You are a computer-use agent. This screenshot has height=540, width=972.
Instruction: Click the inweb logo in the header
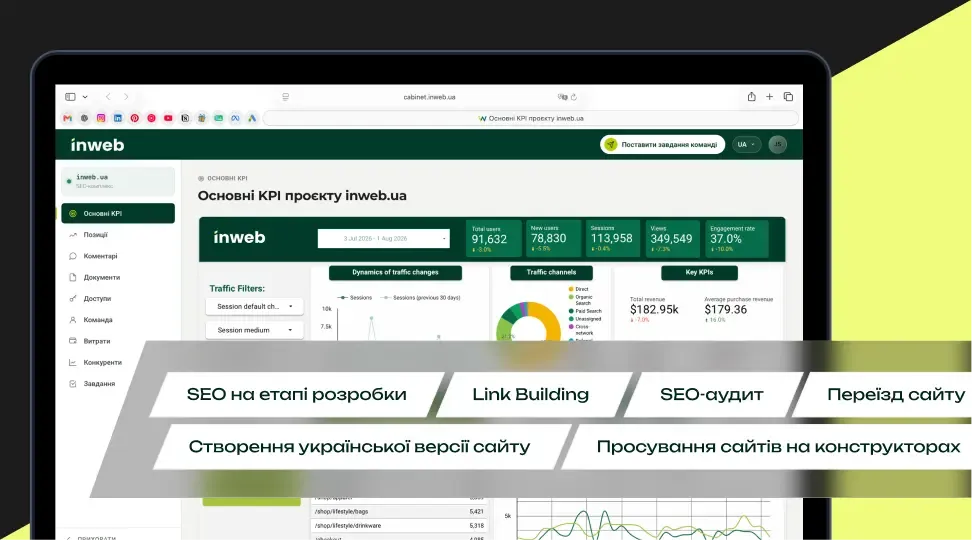click(x=97, y=144)
